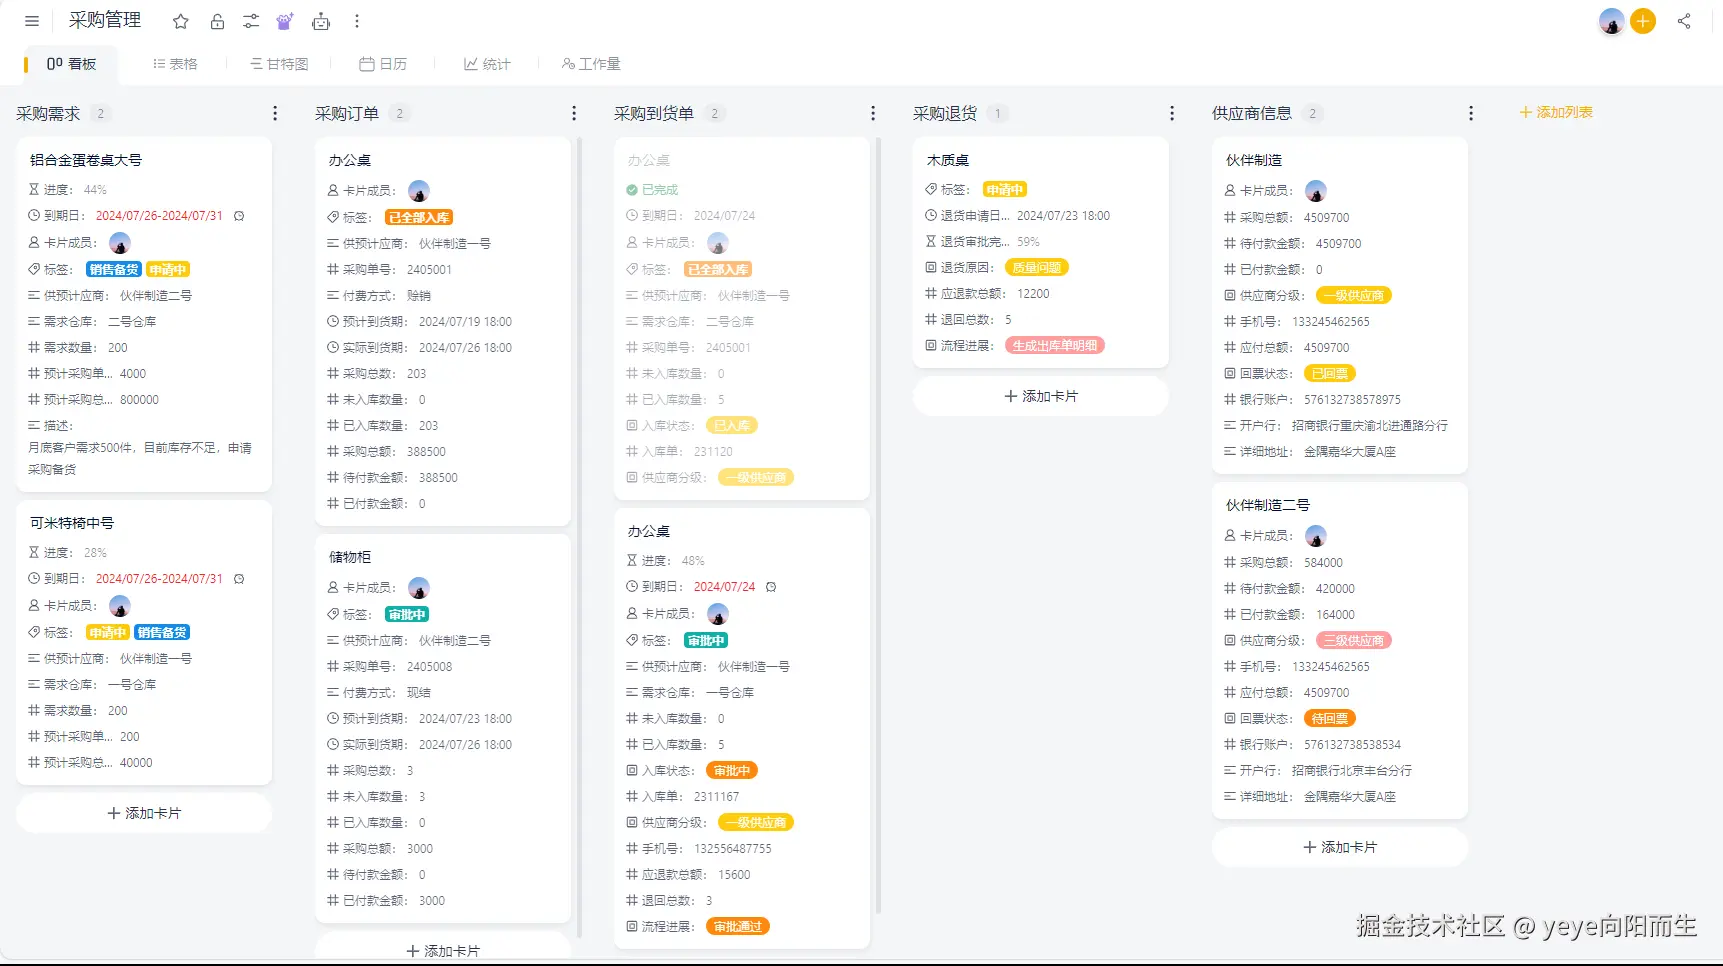The image size is (1723, 966).
Task: Open the filter settings sliders icon
Action: (251, 21)
